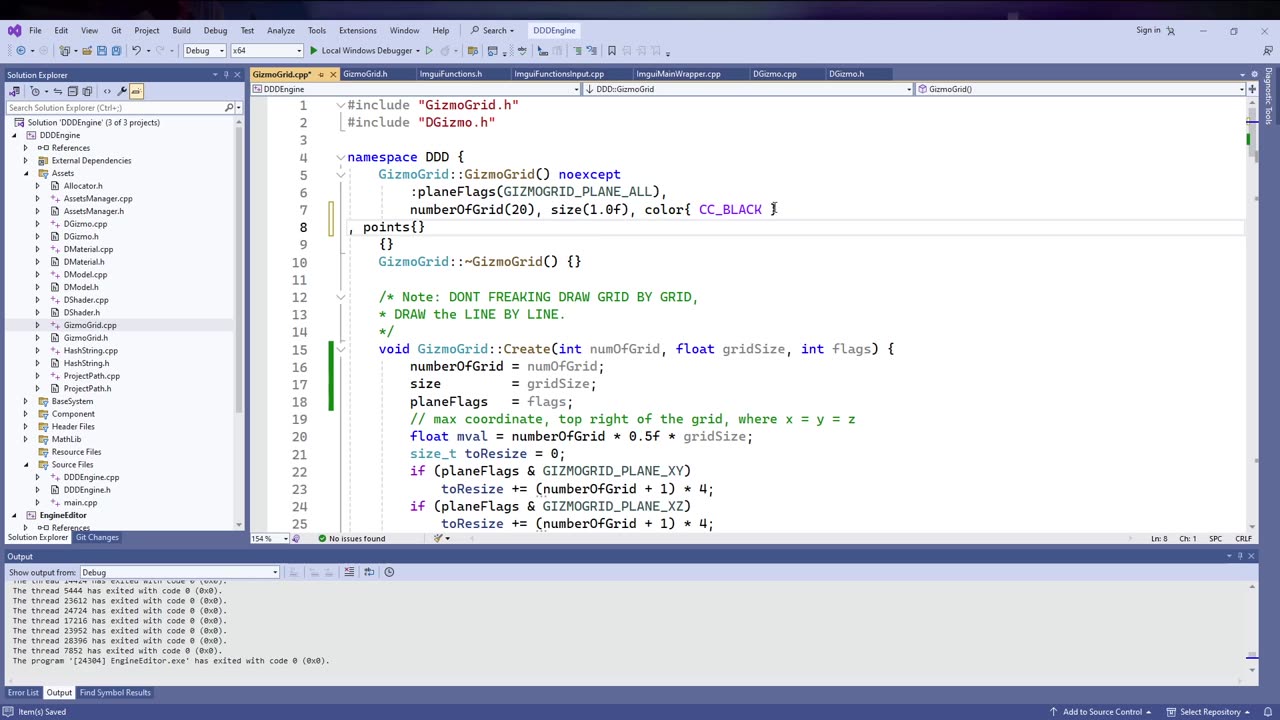This screenshot has width=1280, height=720.
Task: Click the code cleanup broom icon
Action: [x=438, y=538]
